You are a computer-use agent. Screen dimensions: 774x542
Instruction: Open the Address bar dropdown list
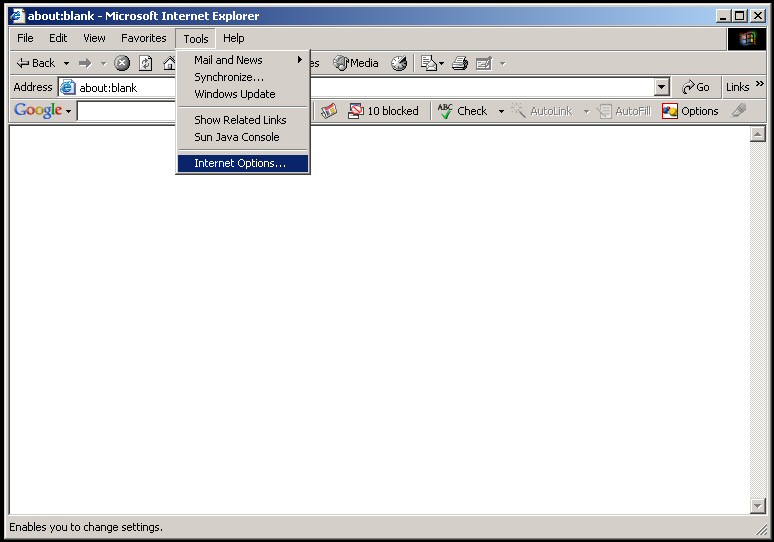tap(661, 87)
